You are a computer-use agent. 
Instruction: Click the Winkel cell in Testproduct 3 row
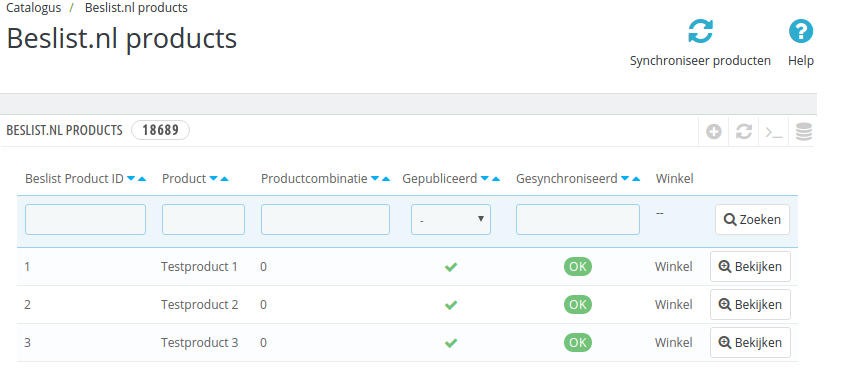pyautogui.click(x=674, y=343)
